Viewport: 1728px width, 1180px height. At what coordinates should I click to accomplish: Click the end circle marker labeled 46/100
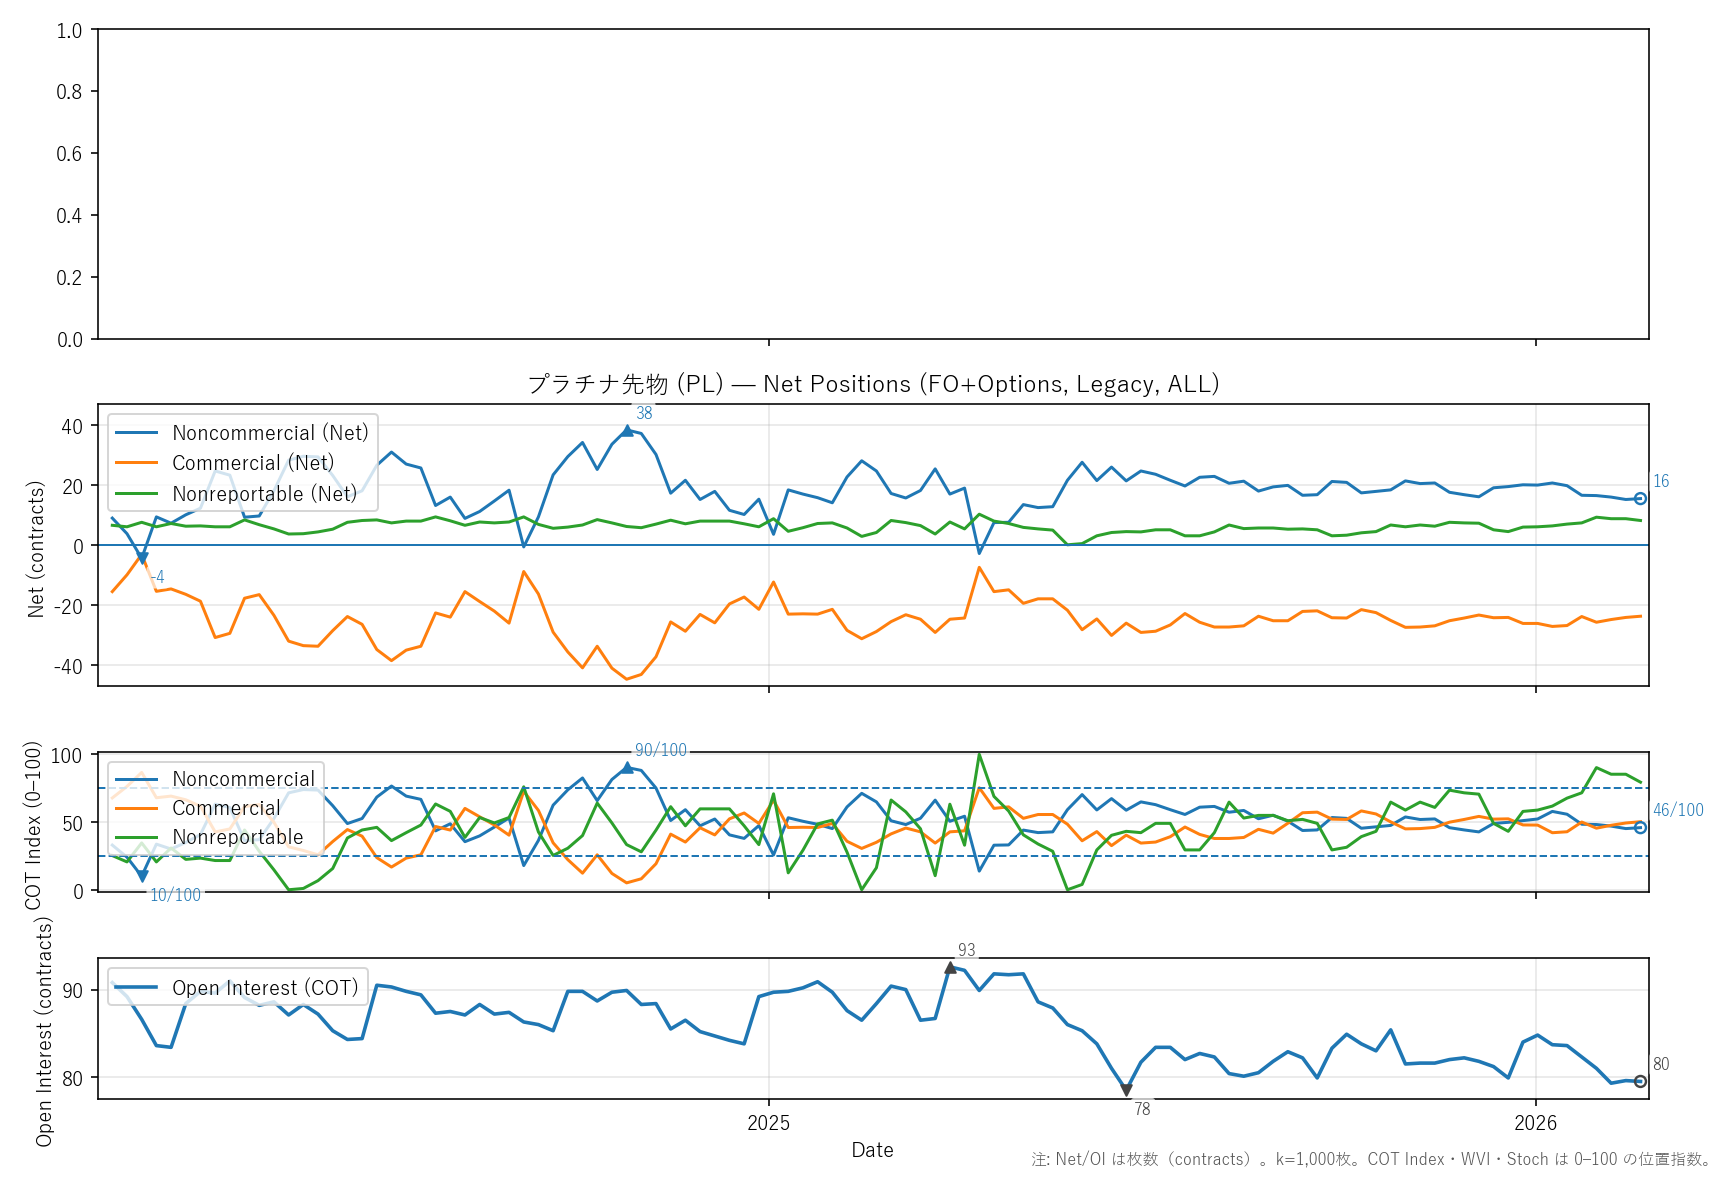pyautogui.click(x=1640, y=827)
